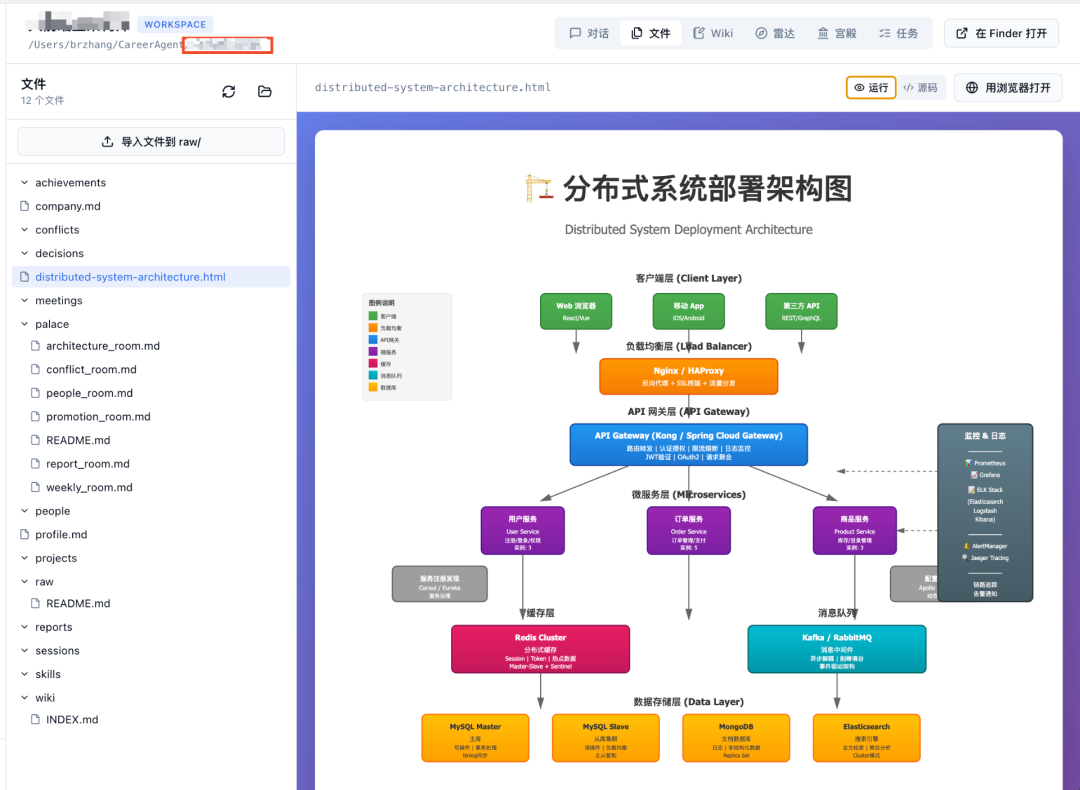Viewport: 1080px width, 790px height.
Task: Click the chat bubble icon in 对话 tab
Action: pos(575,33)
